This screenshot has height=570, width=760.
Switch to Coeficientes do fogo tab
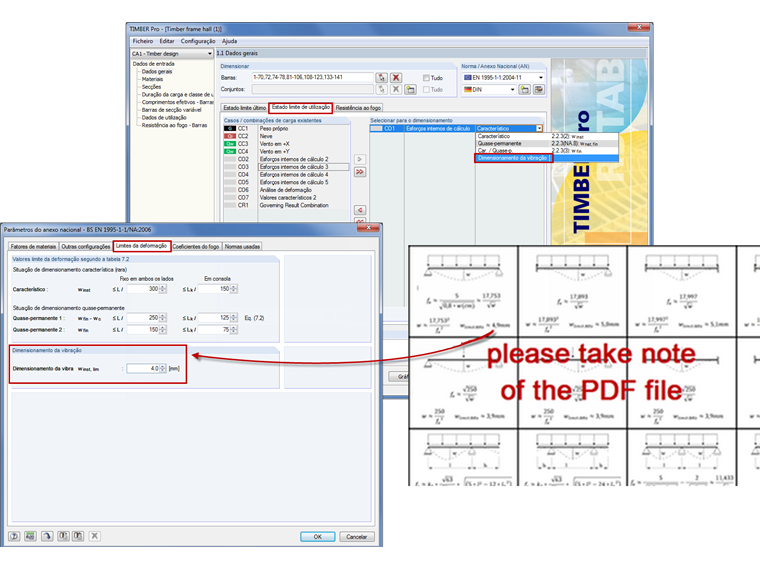[196, 247]
